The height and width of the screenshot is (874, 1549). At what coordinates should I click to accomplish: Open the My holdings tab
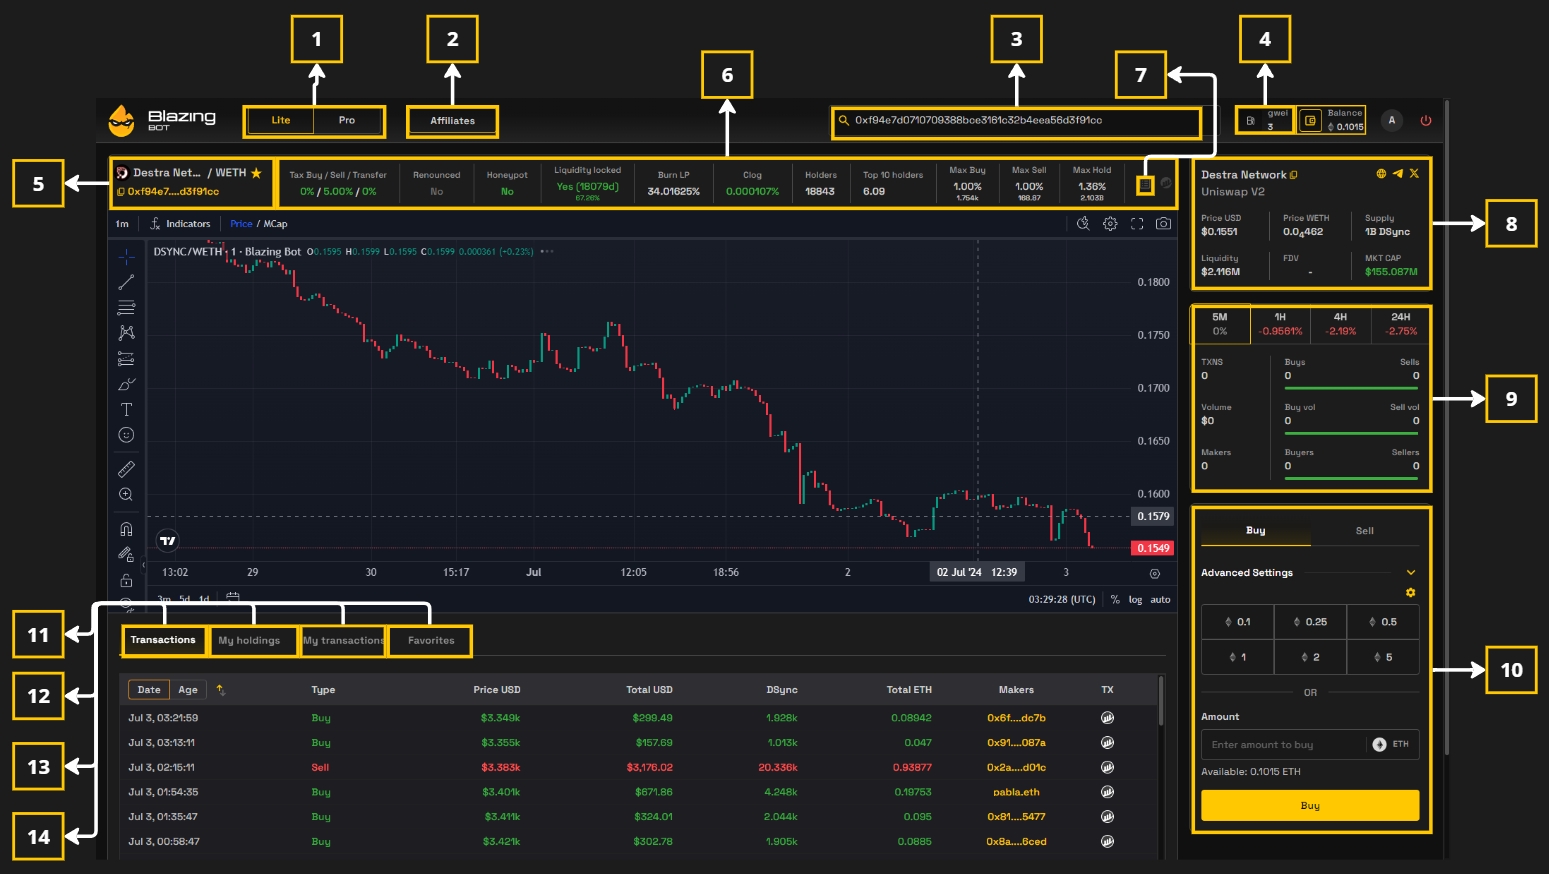[249, 641]
